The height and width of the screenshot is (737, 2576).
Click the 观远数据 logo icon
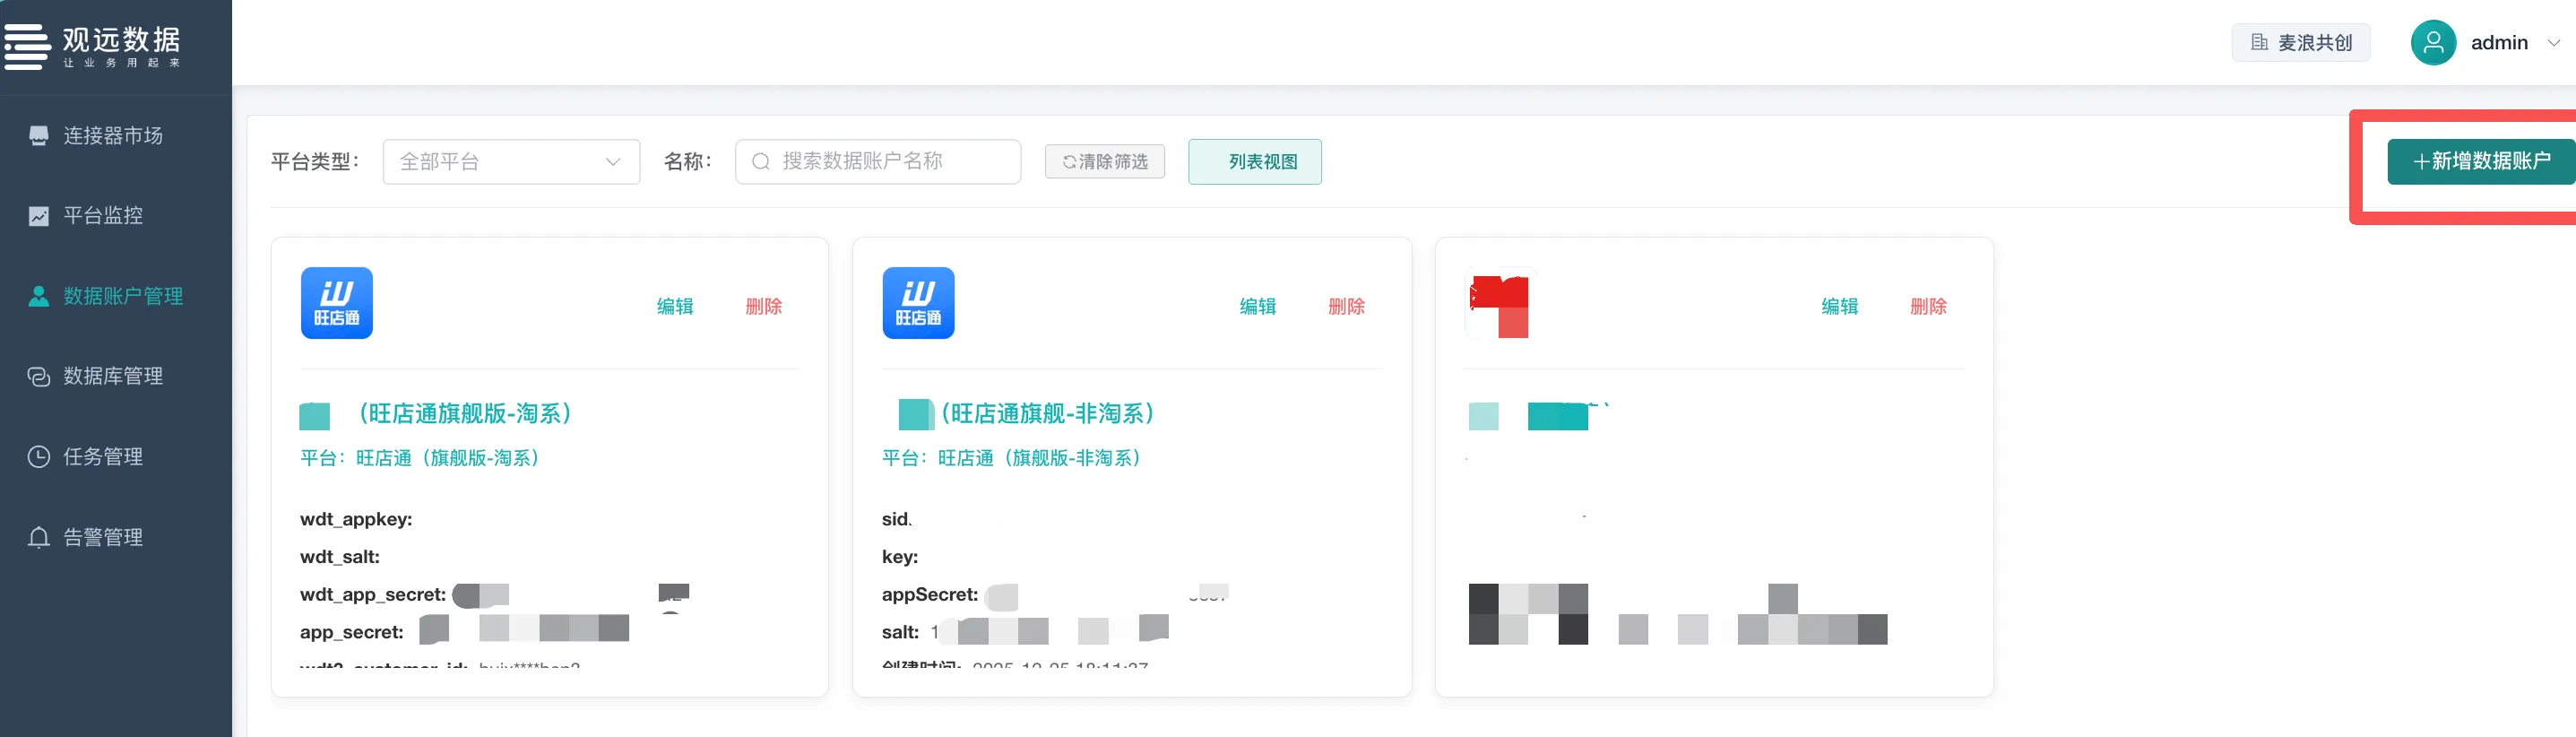point(28,46)
